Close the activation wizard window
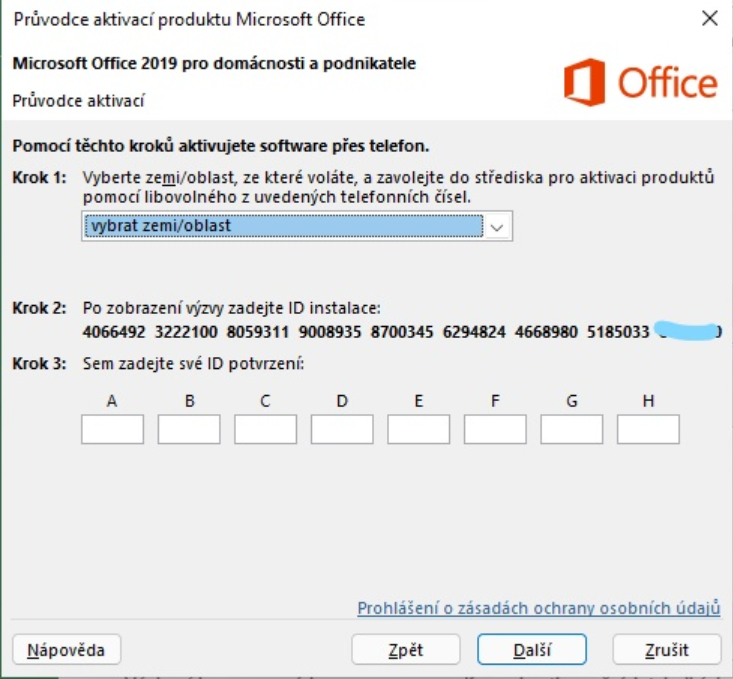This screenshot has height=679, width=733. (x=710, y=19)
